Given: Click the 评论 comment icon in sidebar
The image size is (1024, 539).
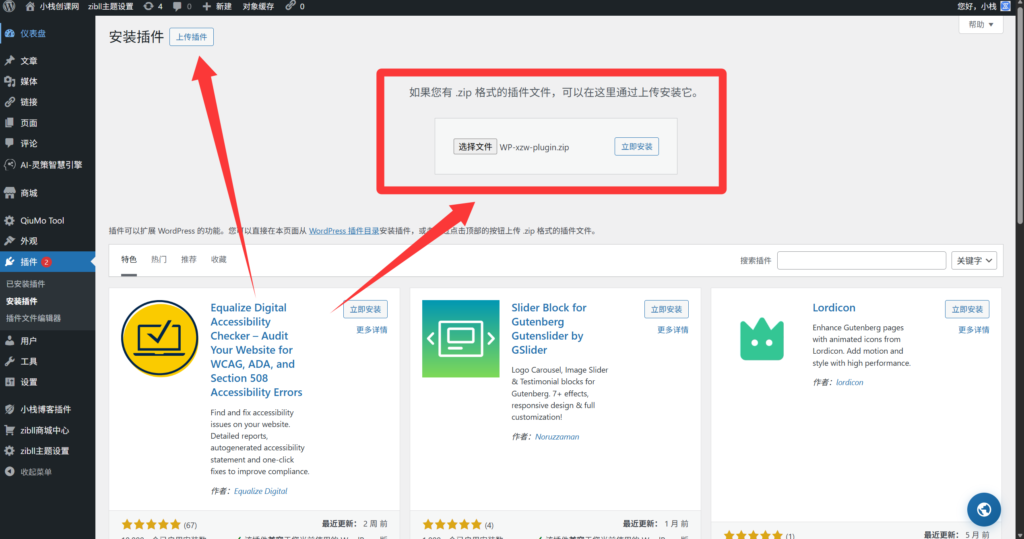Looking at the screenshot, I should (x=10, y=143).
